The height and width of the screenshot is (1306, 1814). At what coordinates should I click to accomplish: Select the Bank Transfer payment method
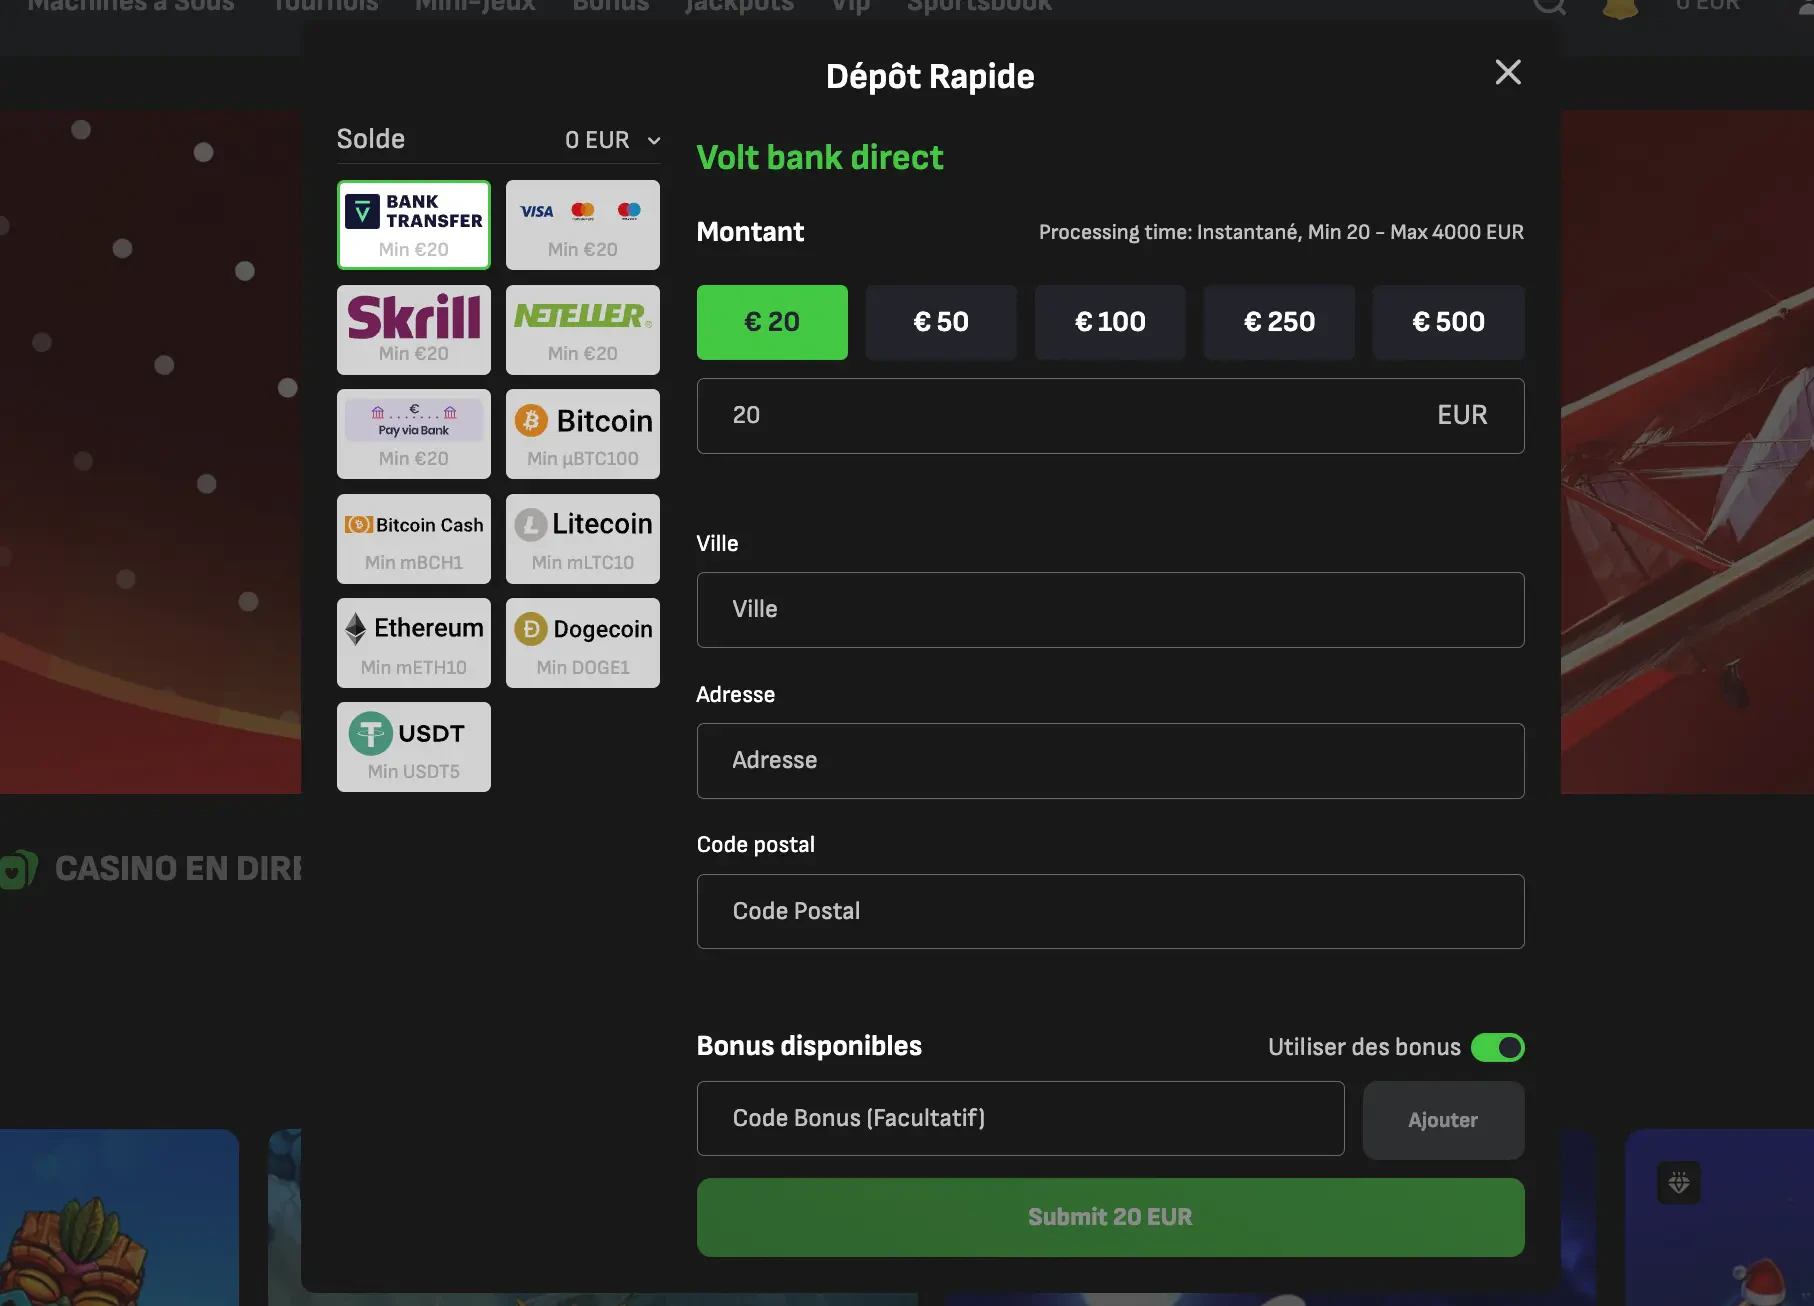pos(414,225)
